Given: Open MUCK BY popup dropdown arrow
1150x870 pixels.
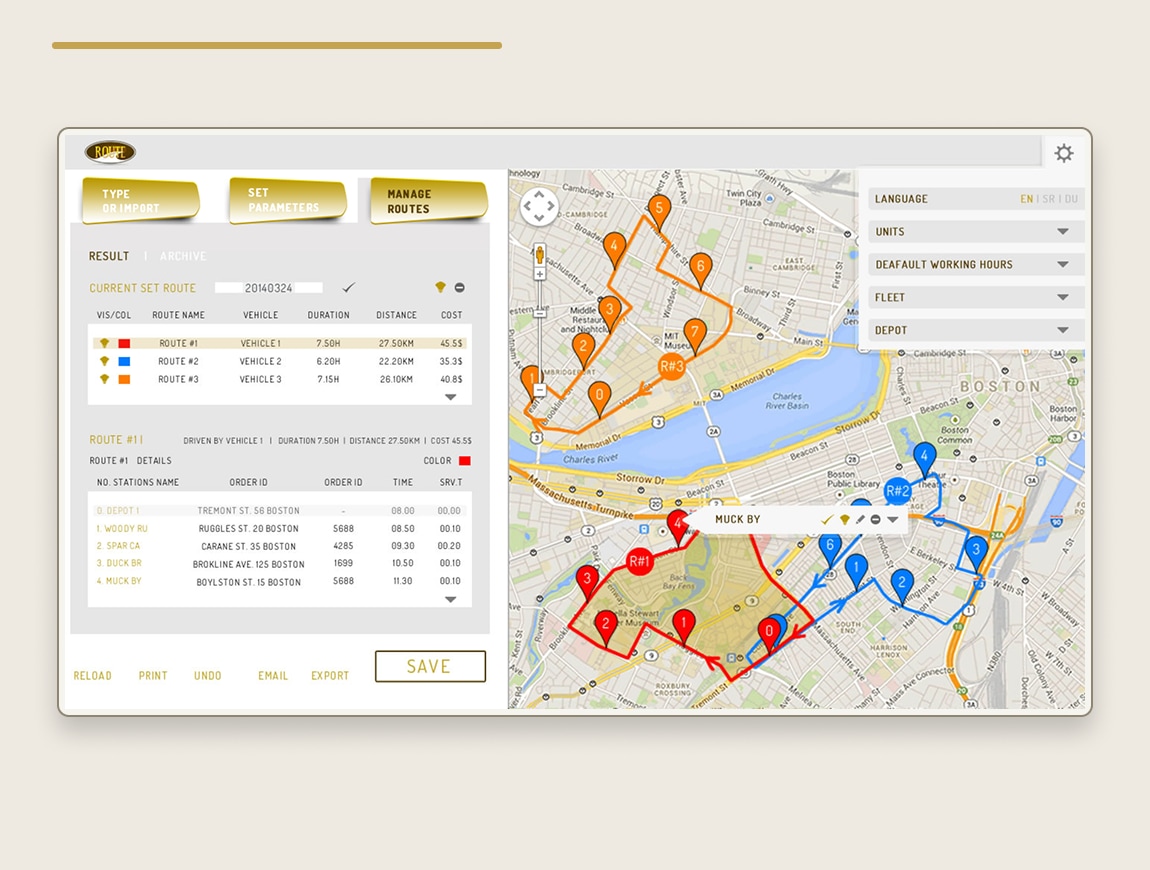Looking at the screenshot, I should (893, 519).
